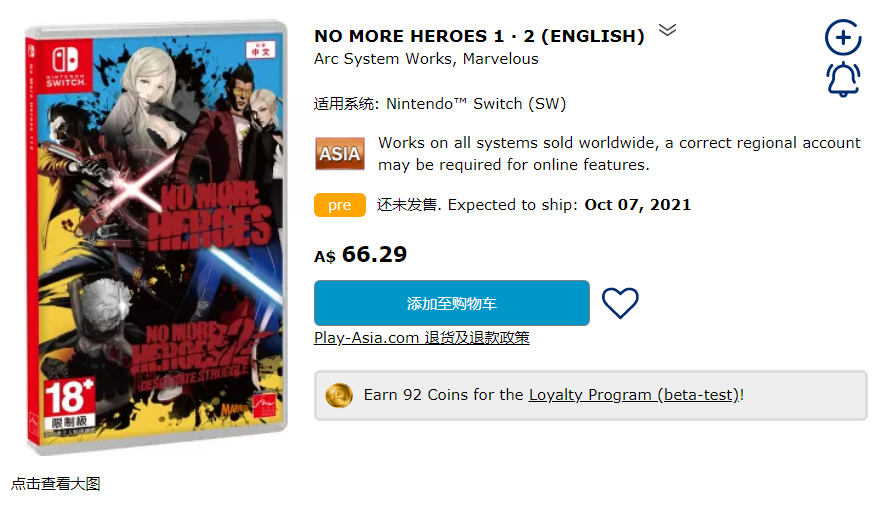Image resolution: width=875 pixels, height=505 pixels.
Task: Click the ASIA region badge icon
Action: [339, 154]
